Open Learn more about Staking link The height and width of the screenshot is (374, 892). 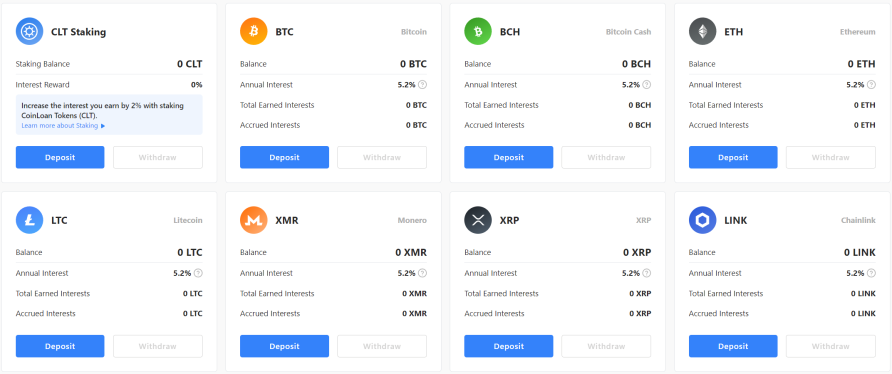tap(63, 125)
